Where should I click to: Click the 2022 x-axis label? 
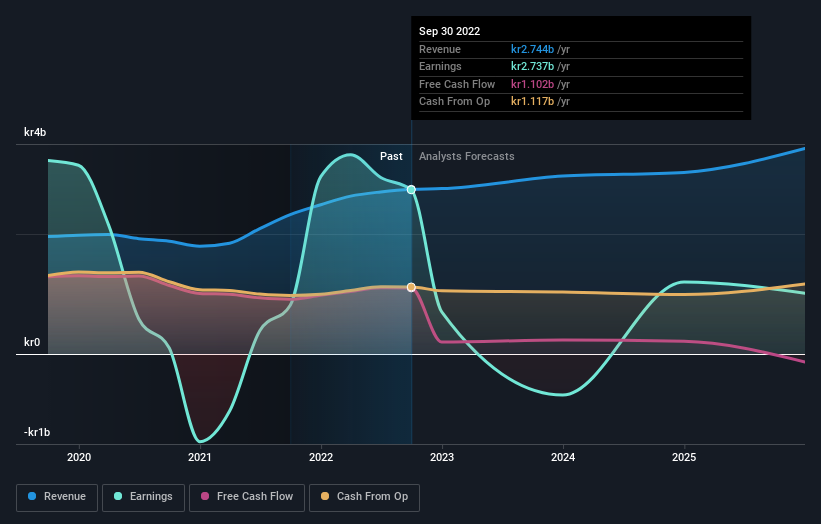[x=321, y=458]
